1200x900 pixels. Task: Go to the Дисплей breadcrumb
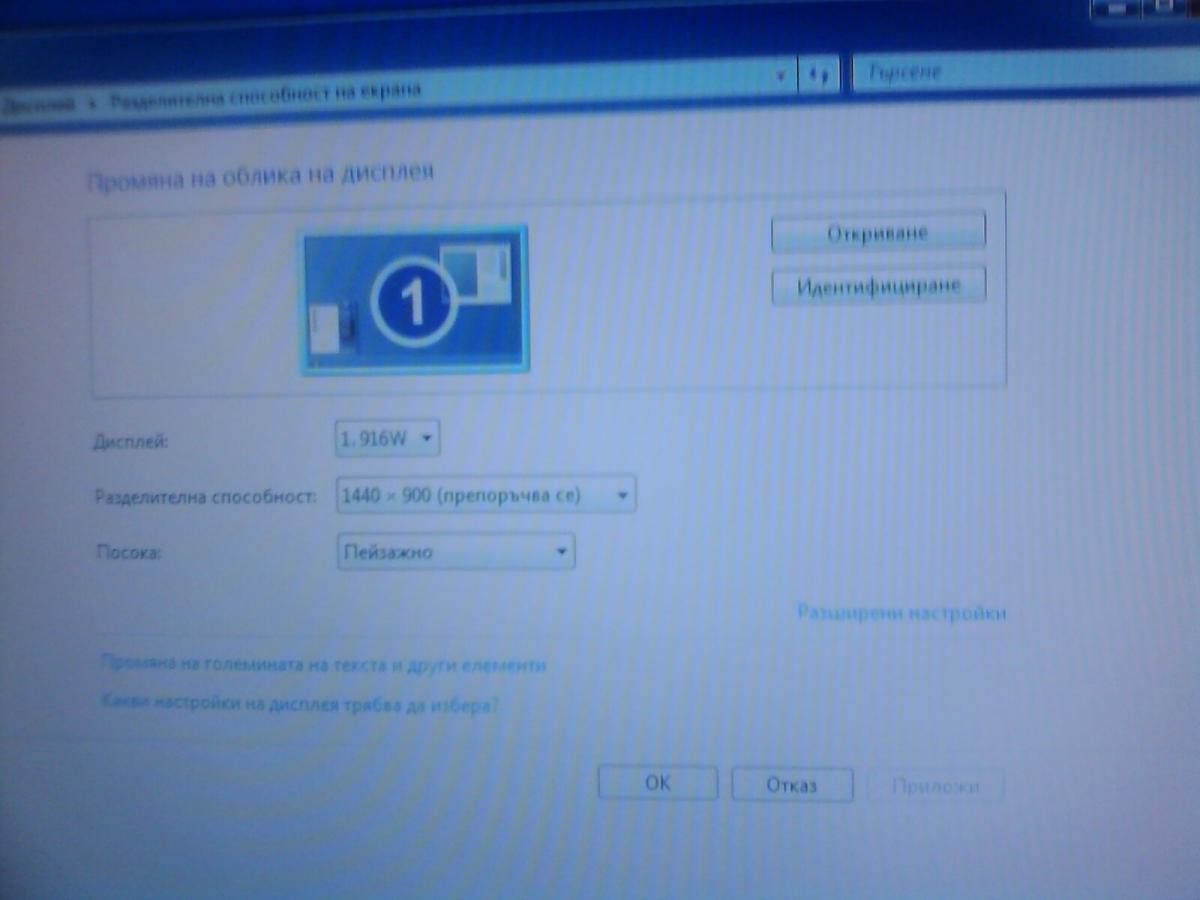coord(38,103)
